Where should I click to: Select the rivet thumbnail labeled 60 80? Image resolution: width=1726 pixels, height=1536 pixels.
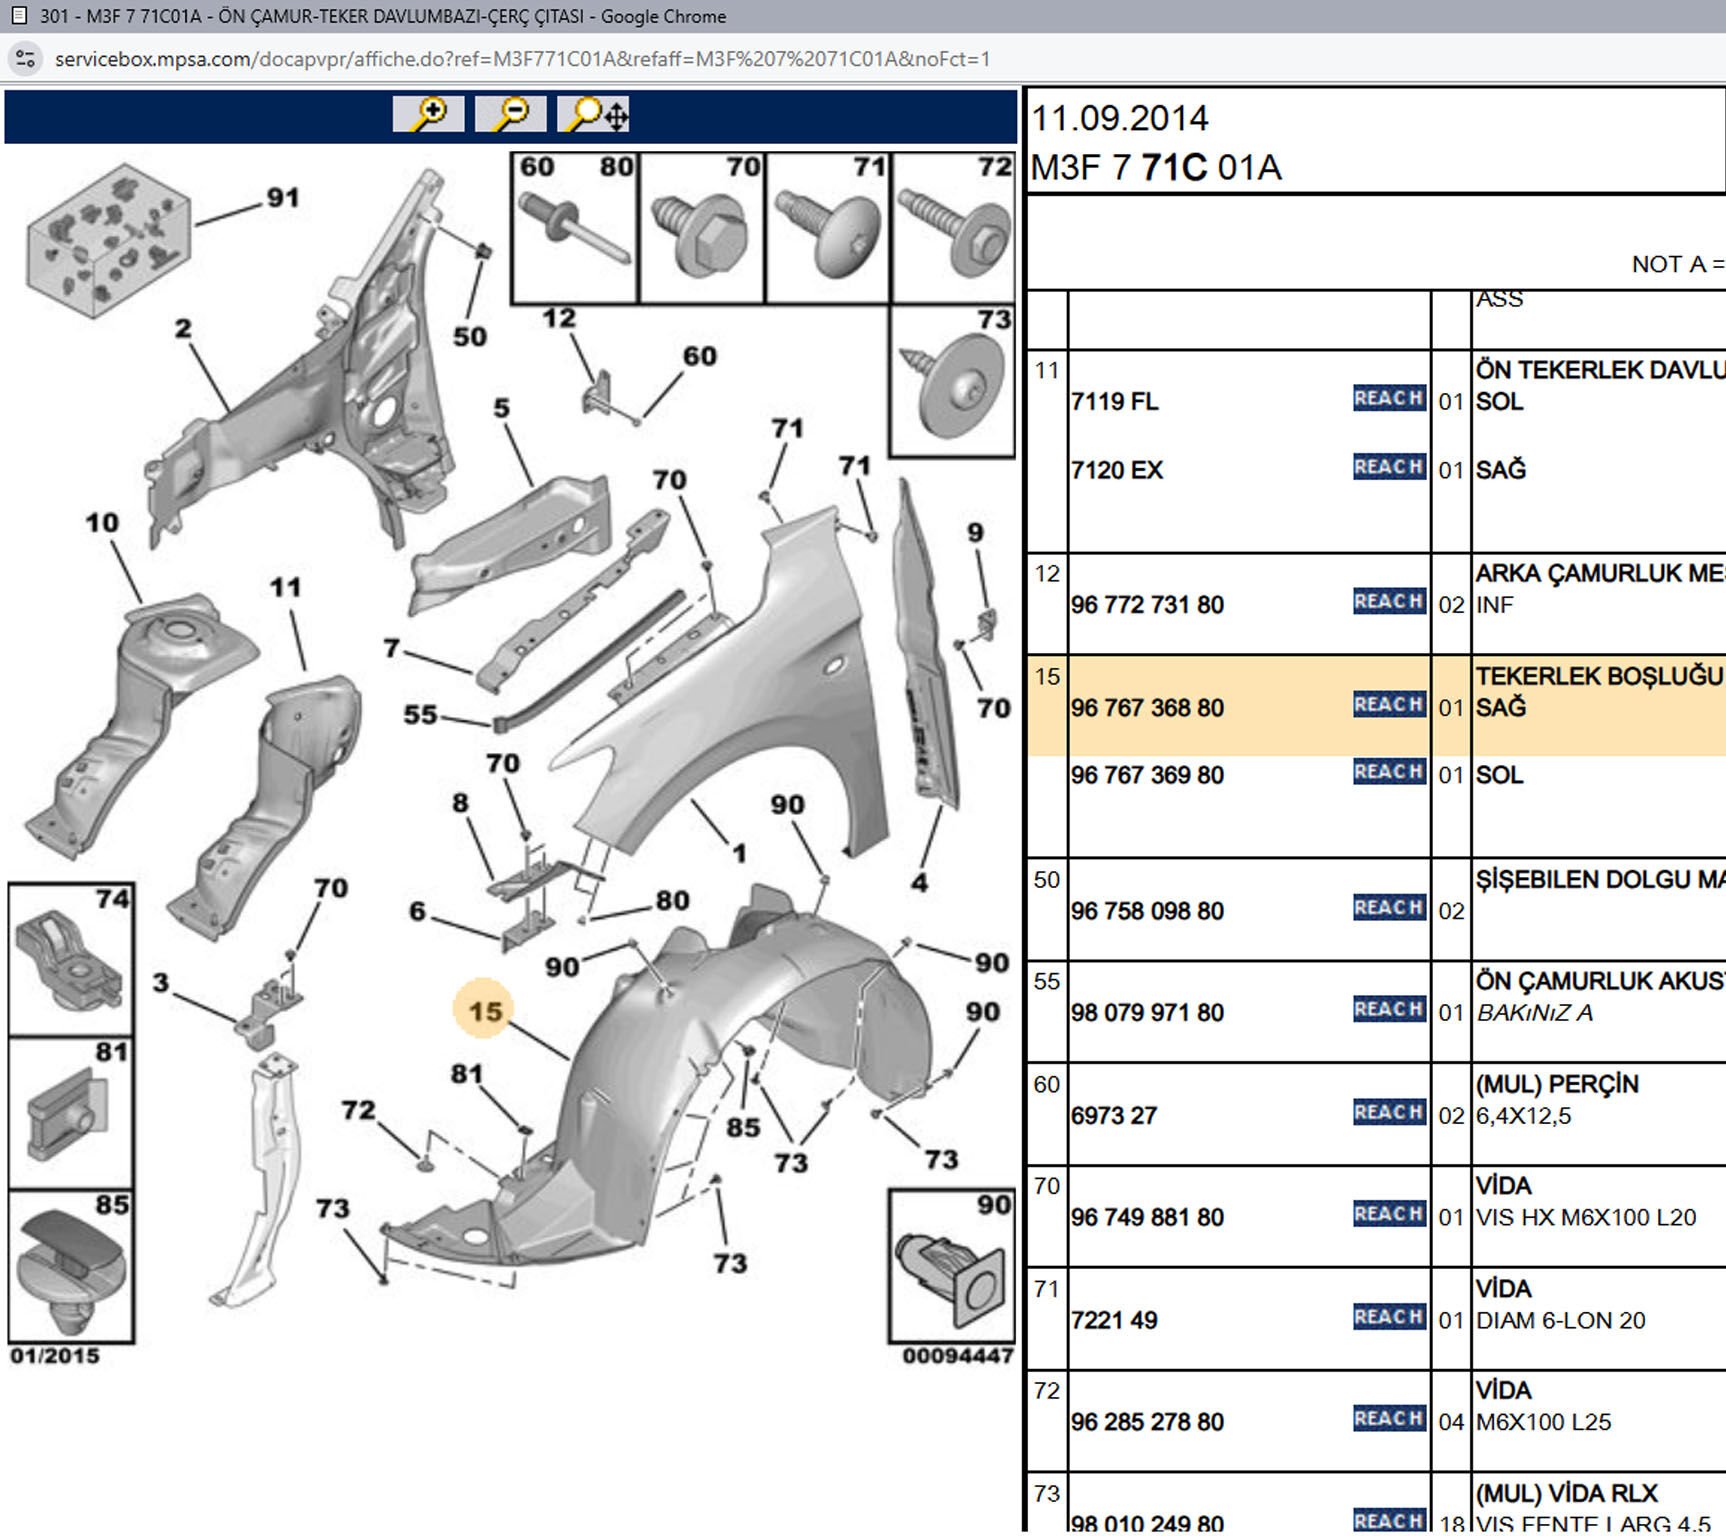pyautogui.click(x=574, y=228)
